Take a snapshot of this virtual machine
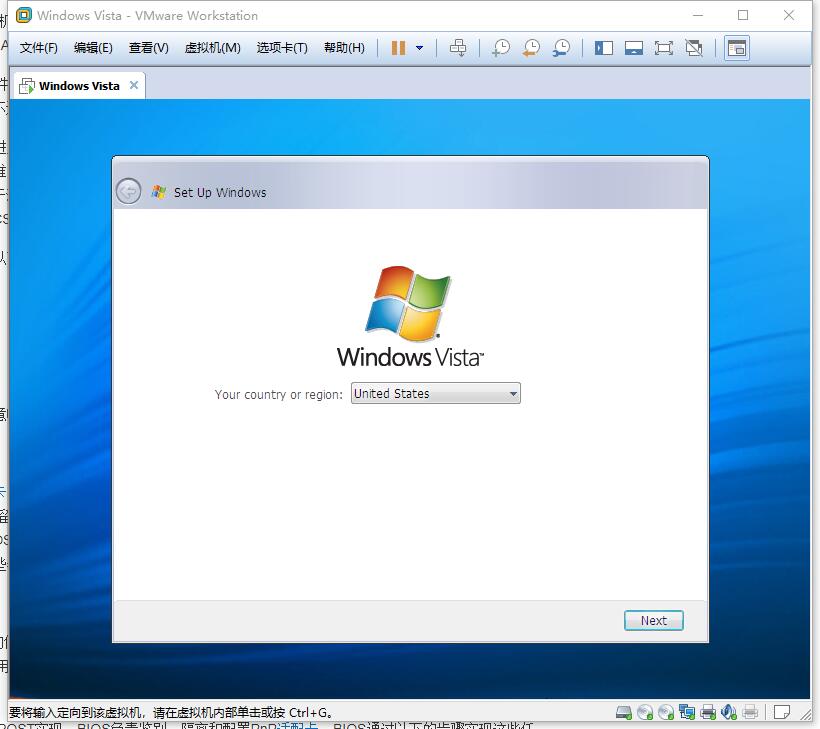The width and height of the screenshot is (820, 729). pyautogui.click(x=501, y=48)
